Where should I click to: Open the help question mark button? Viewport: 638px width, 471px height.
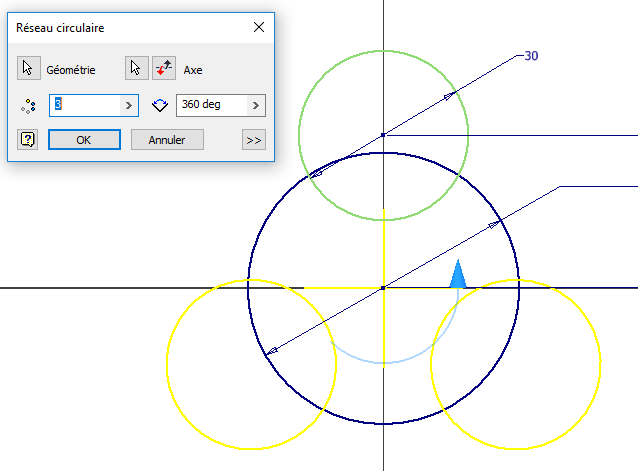(28, 140)
